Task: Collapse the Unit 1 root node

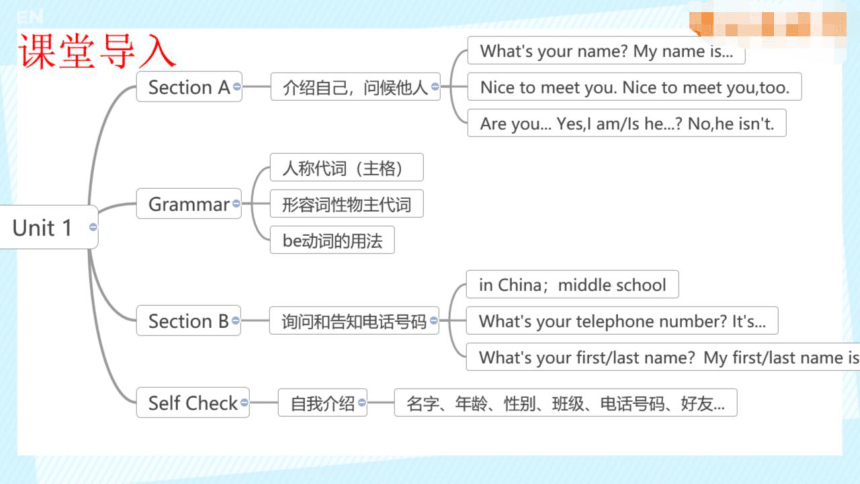Action: tap(93, 227)
